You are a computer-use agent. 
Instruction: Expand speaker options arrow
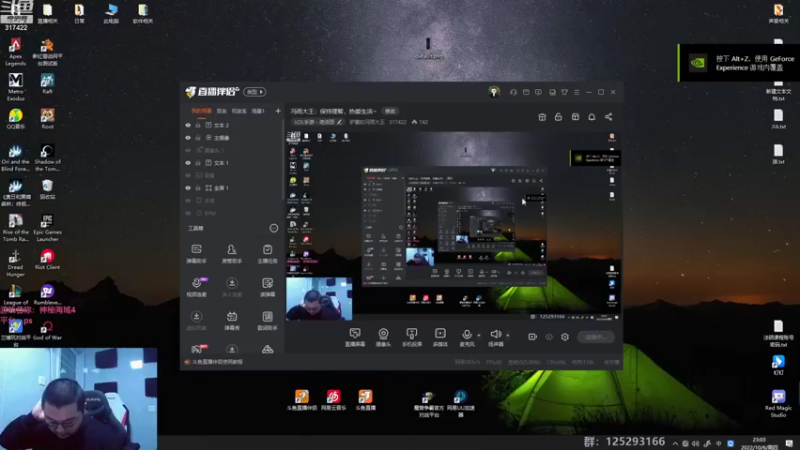point(507,335)
